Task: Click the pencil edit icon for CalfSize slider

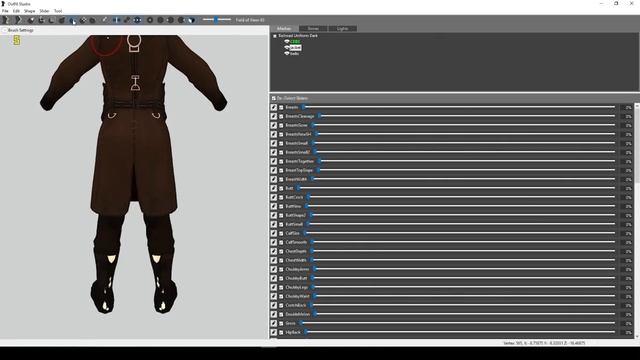Action: pos(274,233)
